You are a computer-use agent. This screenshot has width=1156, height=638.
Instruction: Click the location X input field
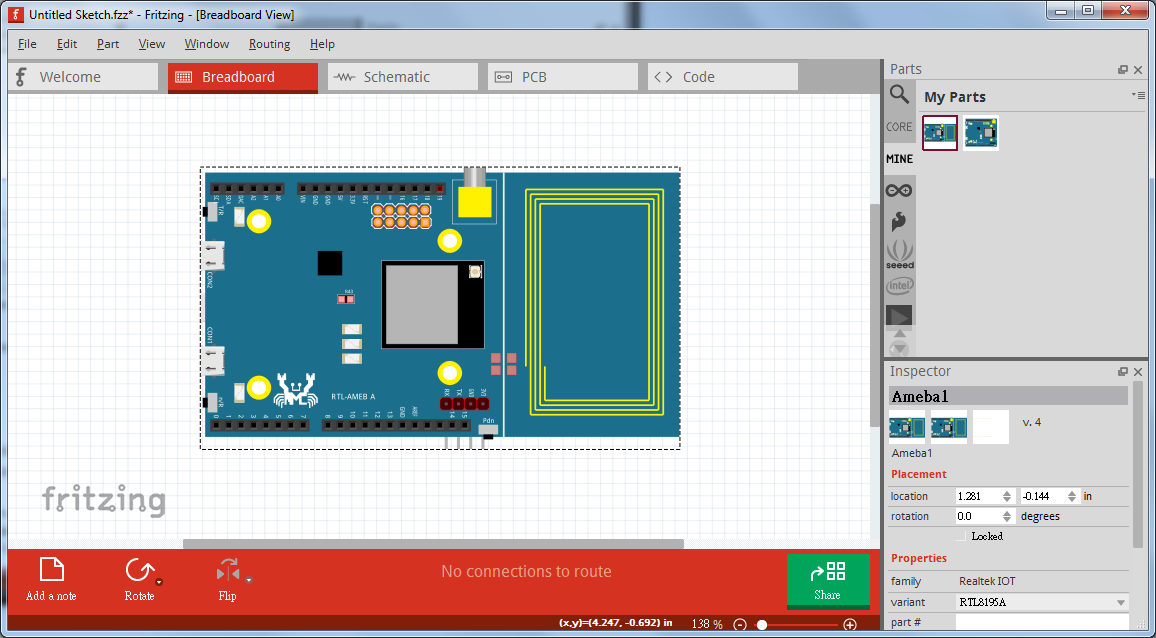(978, 496)
